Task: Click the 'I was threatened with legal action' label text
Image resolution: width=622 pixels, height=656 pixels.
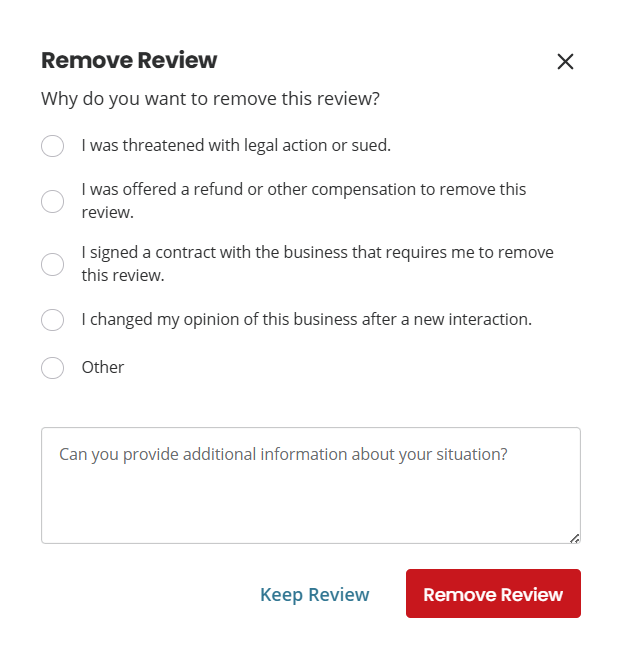Action: click(236, 145)
